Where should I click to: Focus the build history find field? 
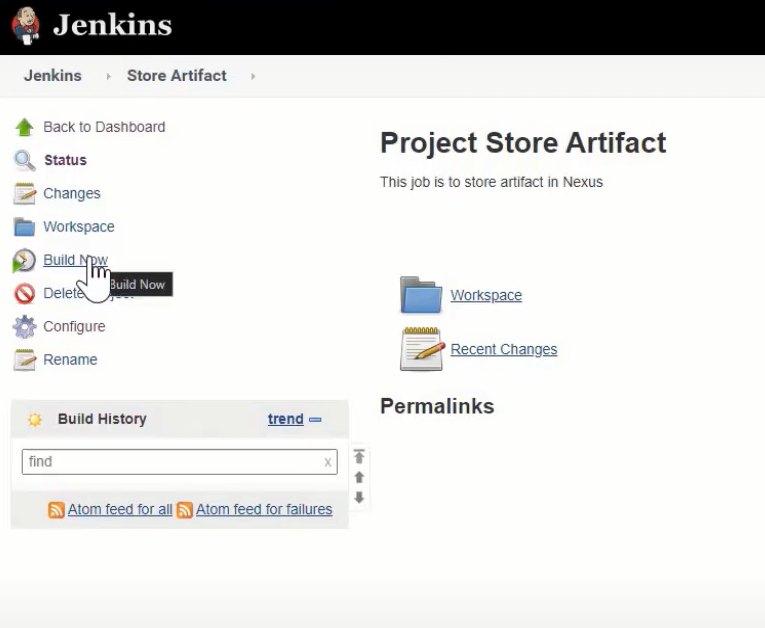(180, 462)
